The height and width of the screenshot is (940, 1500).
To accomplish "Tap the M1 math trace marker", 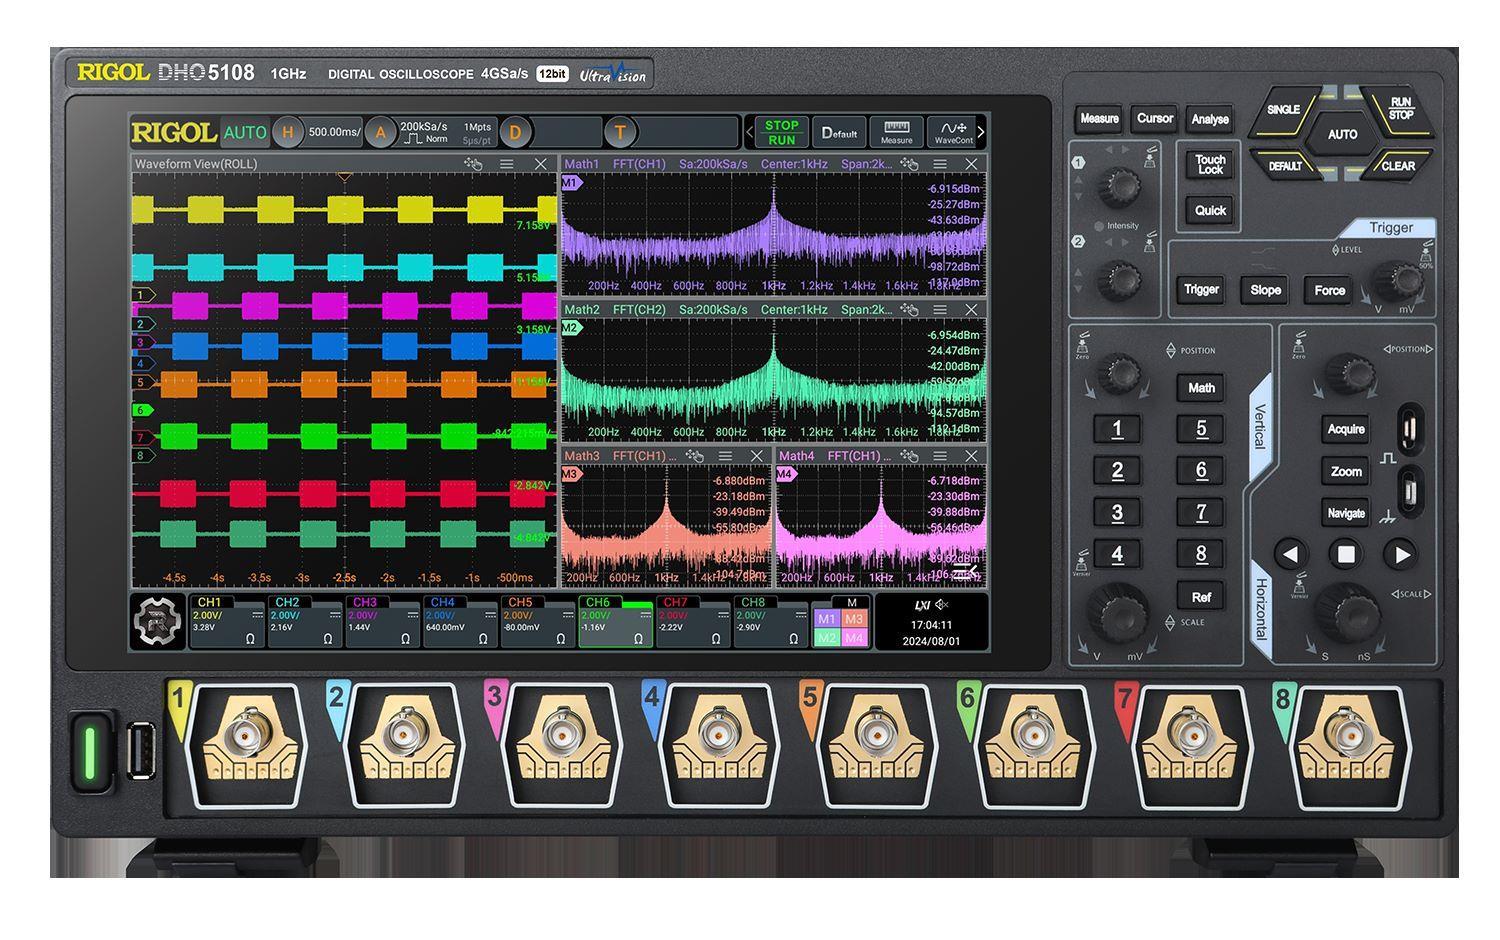I will coord(572,183).
